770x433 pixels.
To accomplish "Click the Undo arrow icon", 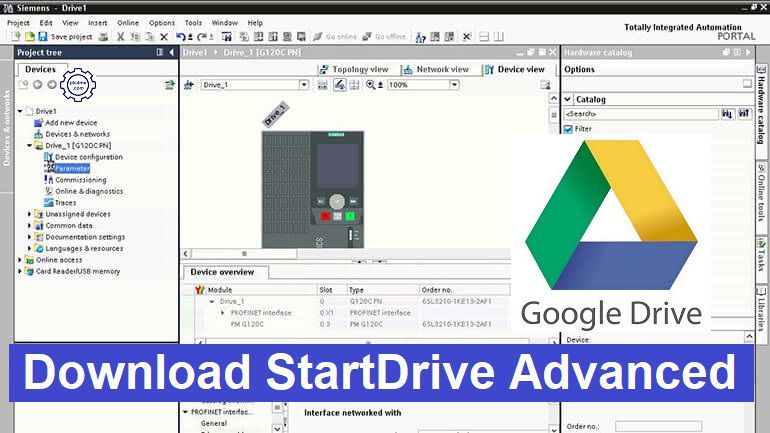I will pos(180,37).
